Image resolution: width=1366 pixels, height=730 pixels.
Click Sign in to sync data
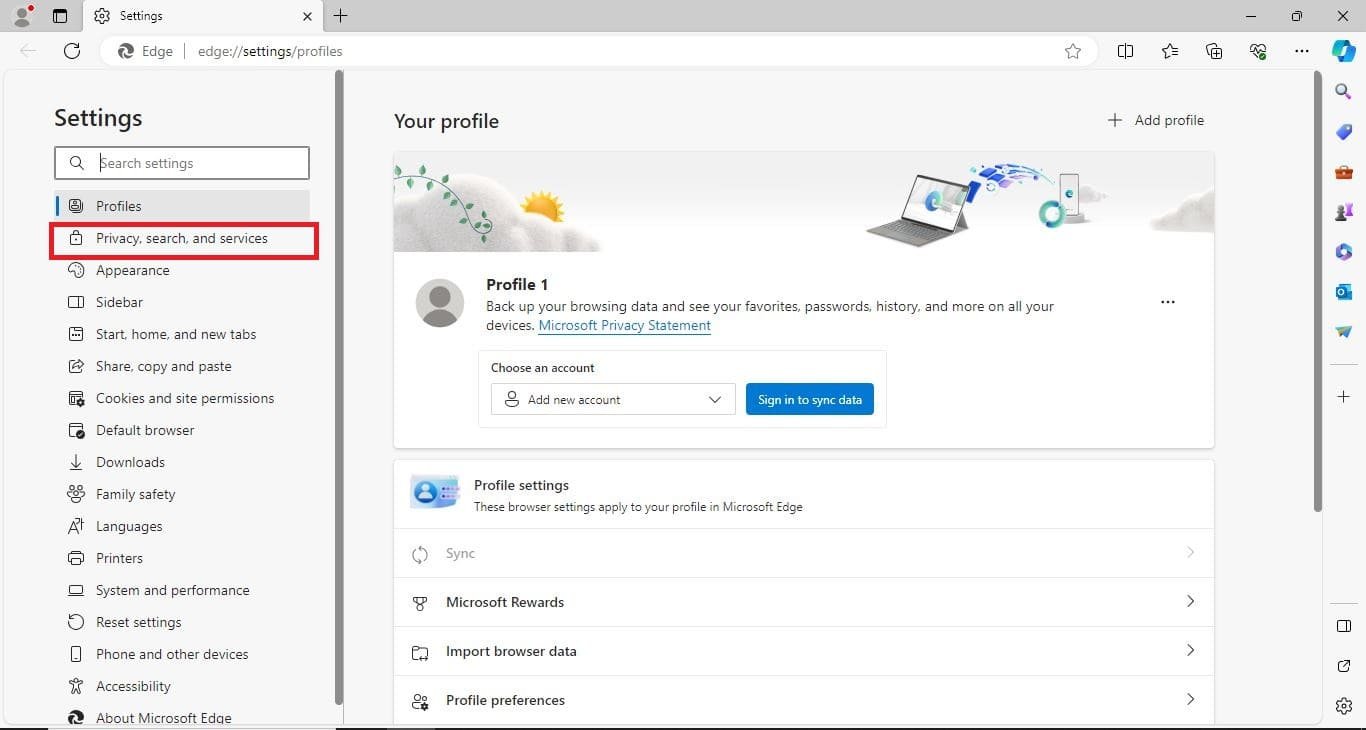click(809, 400)
